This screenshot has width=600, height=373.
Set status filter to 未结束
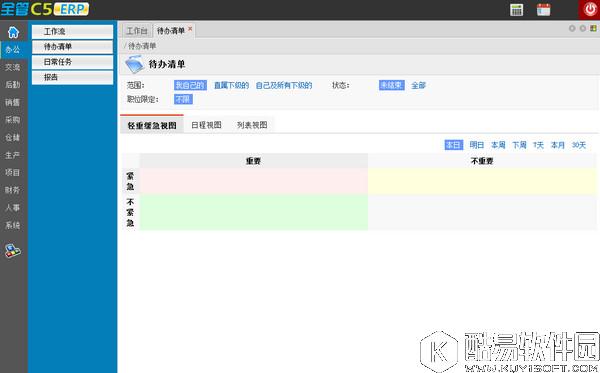click(x=391, y=85)
